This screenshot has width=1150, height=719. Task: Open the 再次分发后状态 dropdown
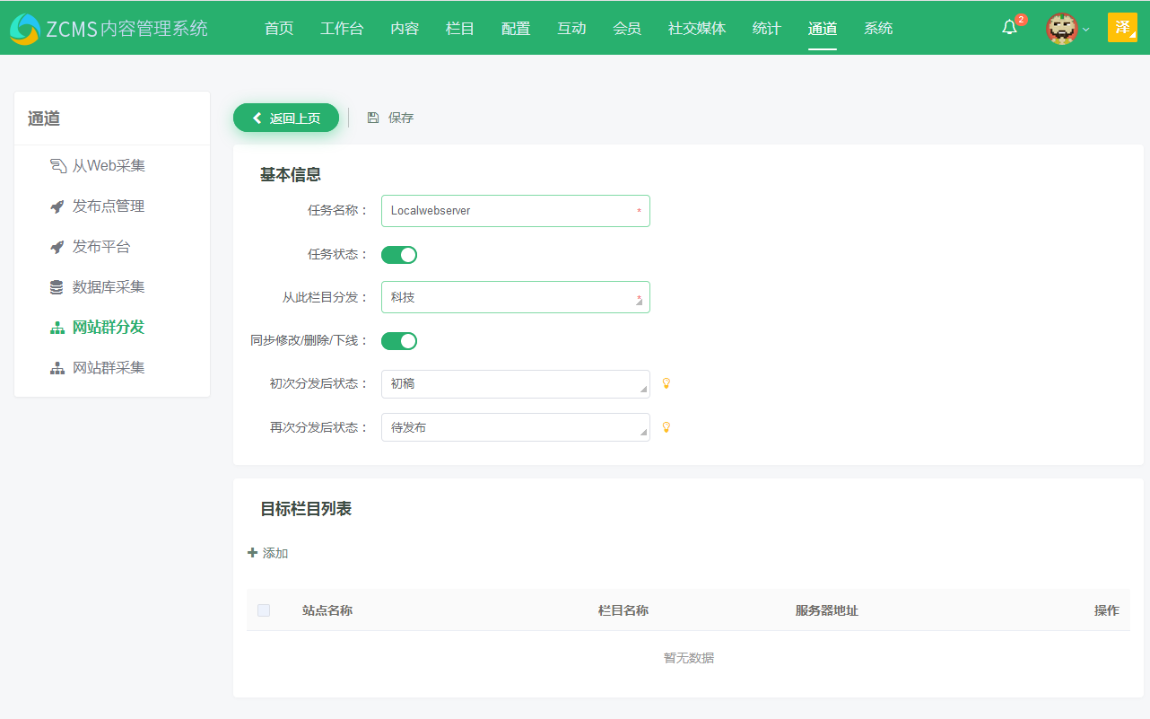(x=515, y=427)
